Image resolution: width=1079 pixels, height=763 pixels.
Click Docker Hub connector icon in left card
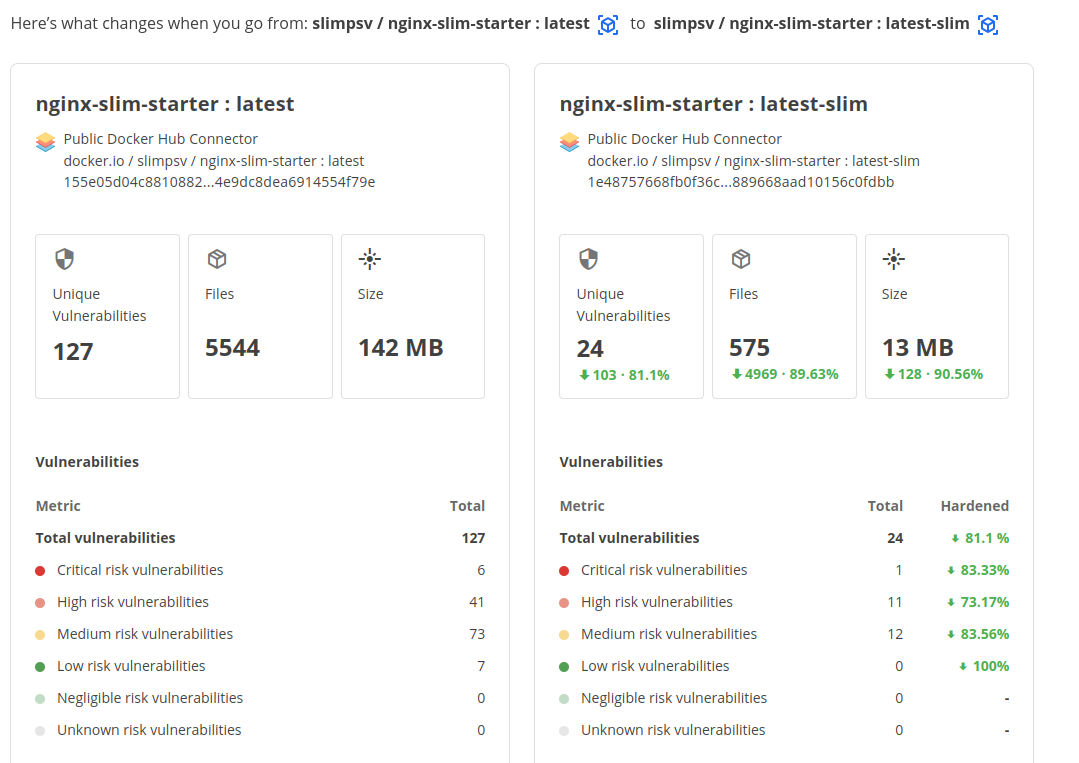pos(45,142)
